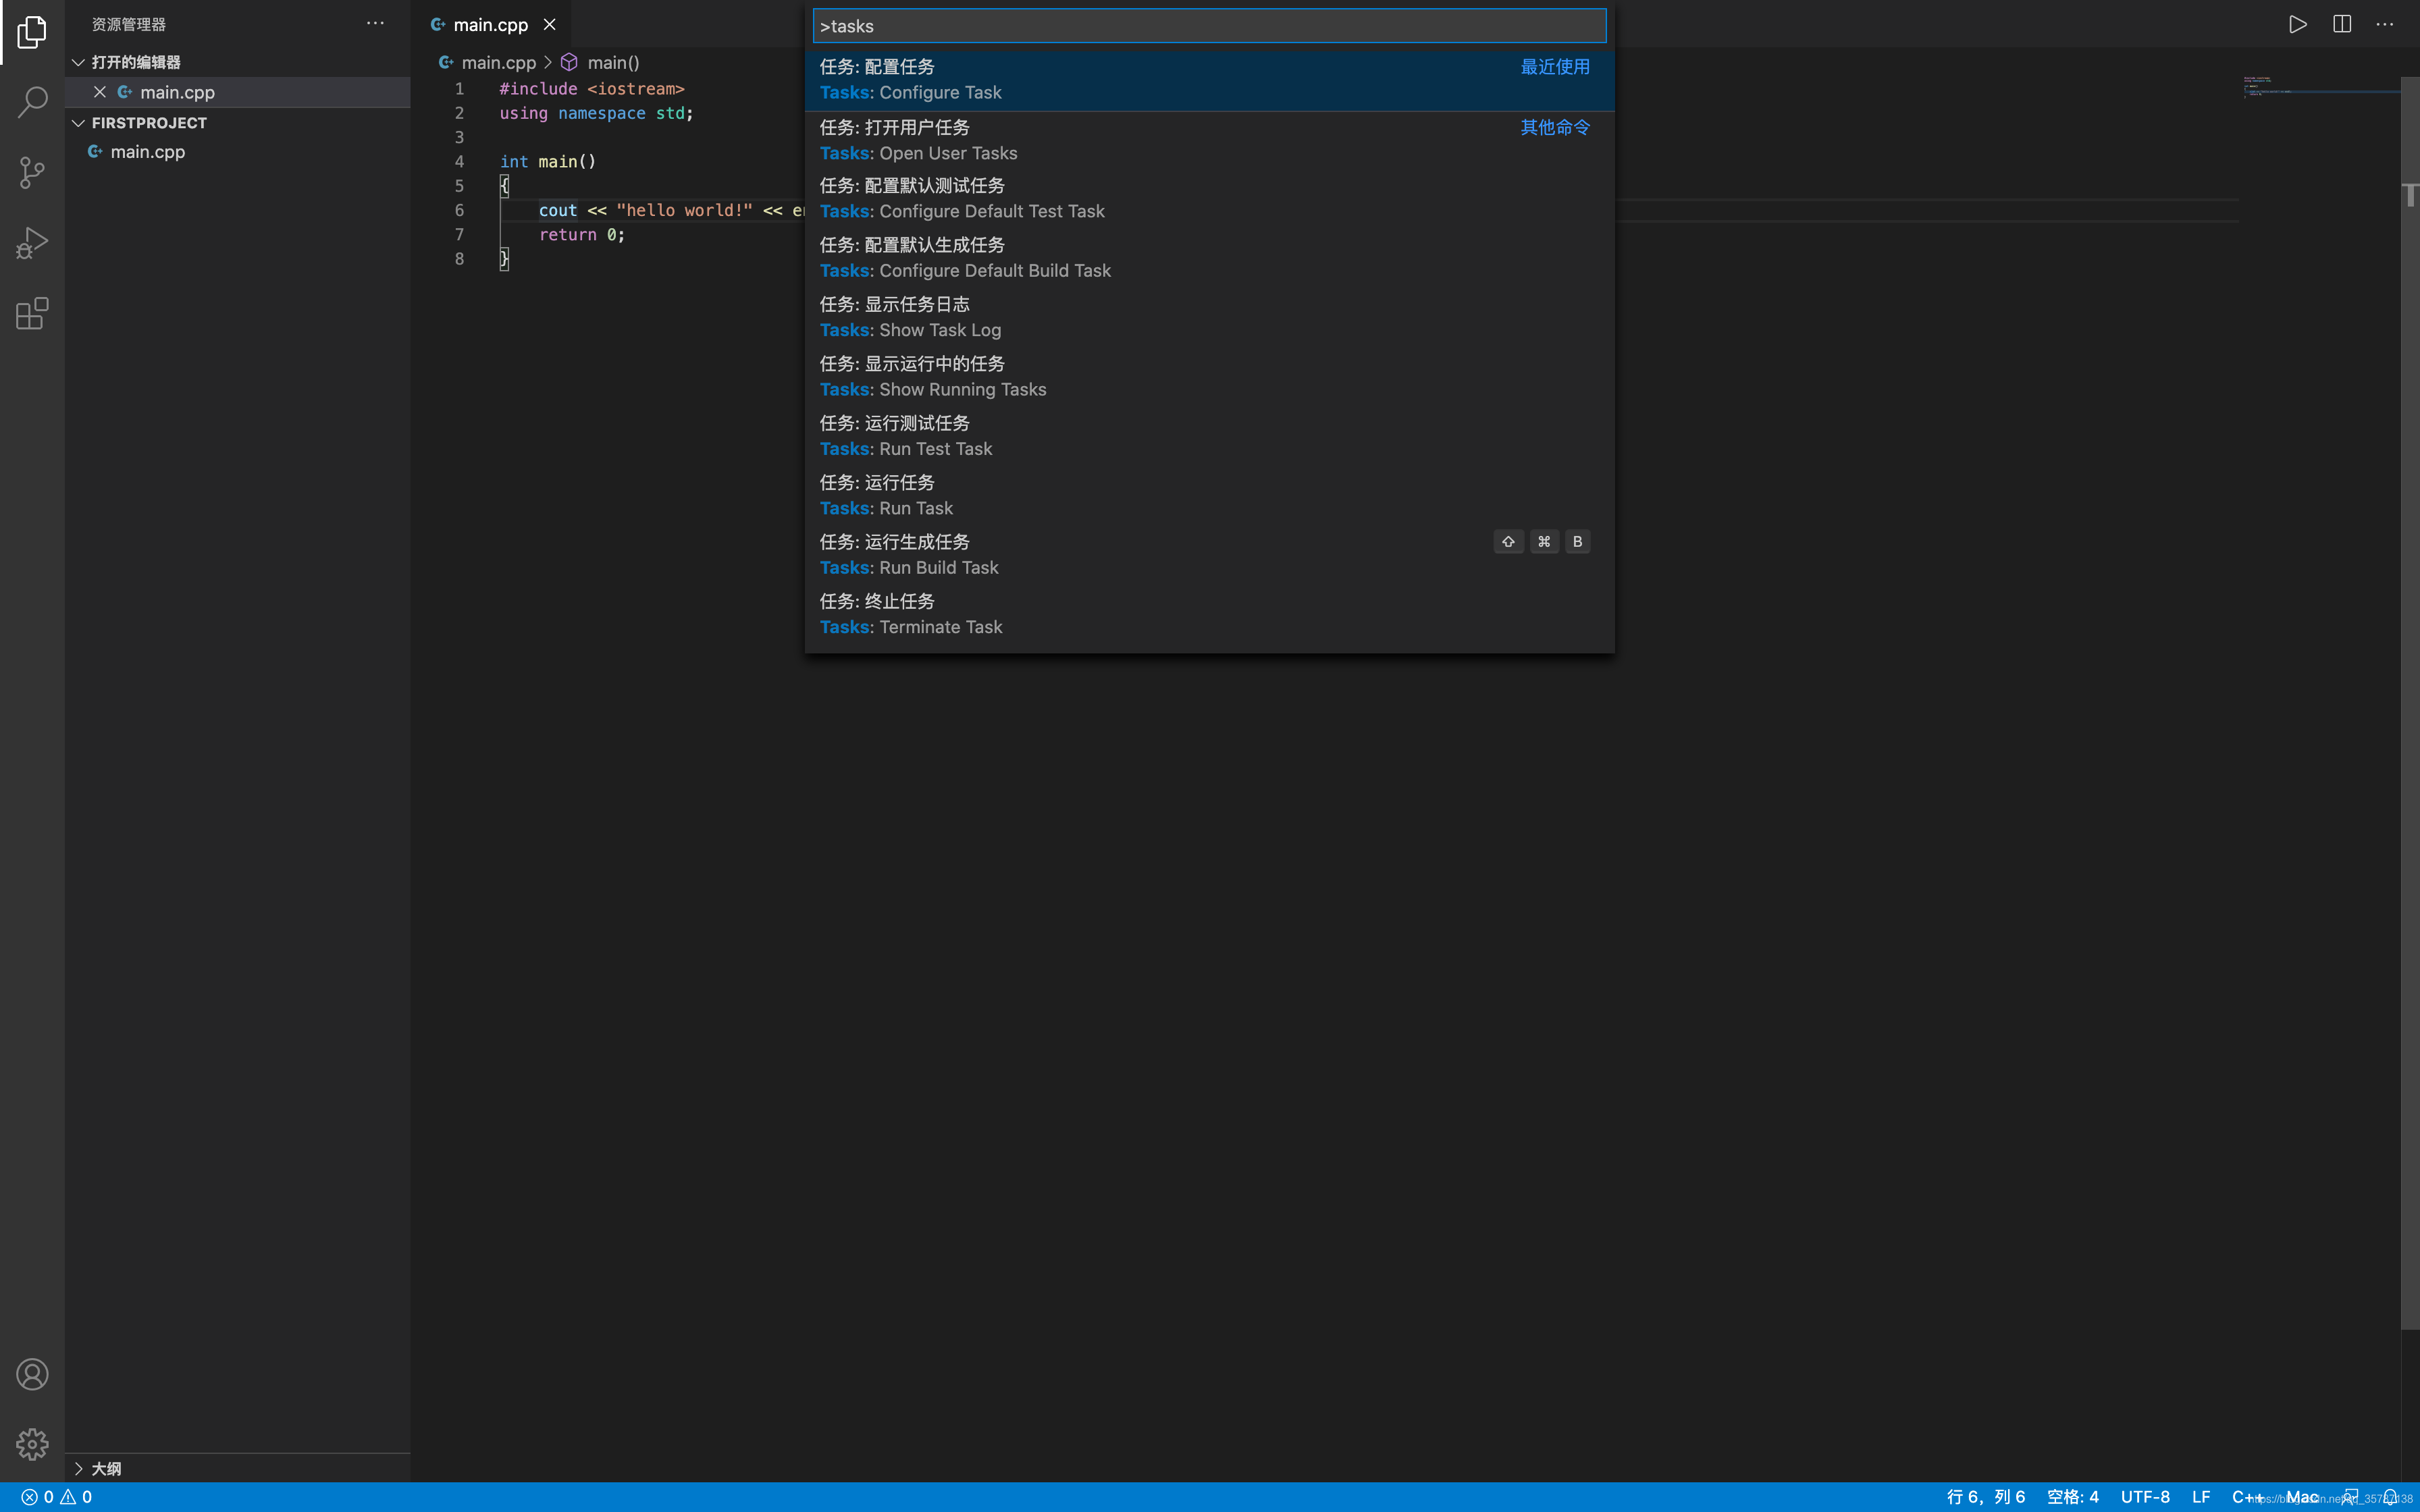Open the Source Control view
2420x1512 pixels.
tap(32, 173)
